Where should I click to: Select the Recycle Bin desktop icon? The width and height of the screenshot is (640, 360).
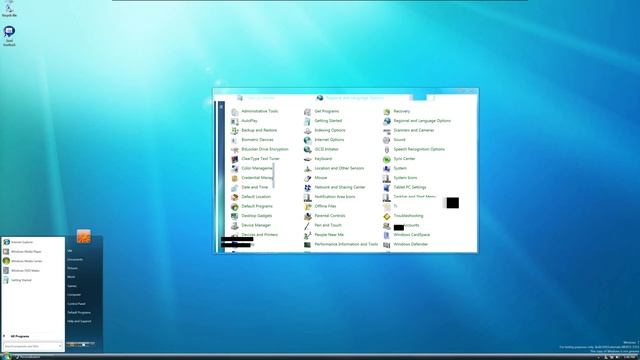(9, 9)
